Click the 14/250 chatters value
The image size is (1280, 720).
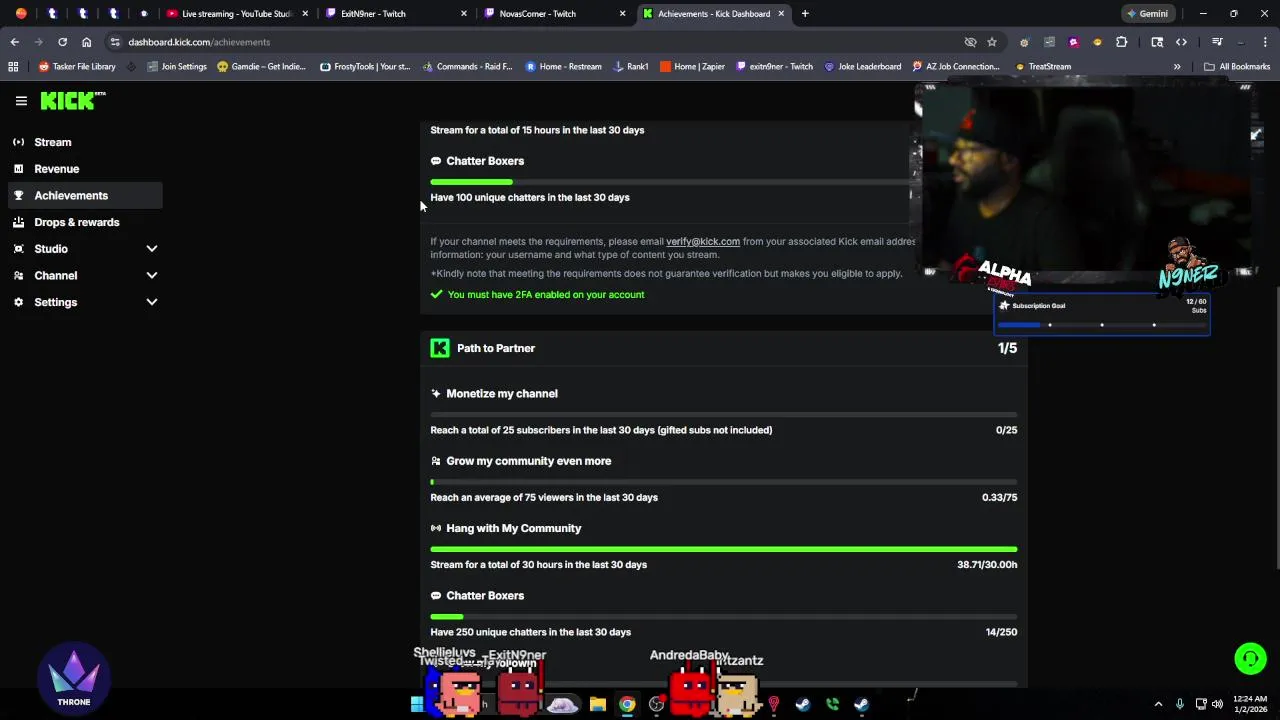click(x=1001, y=632)
